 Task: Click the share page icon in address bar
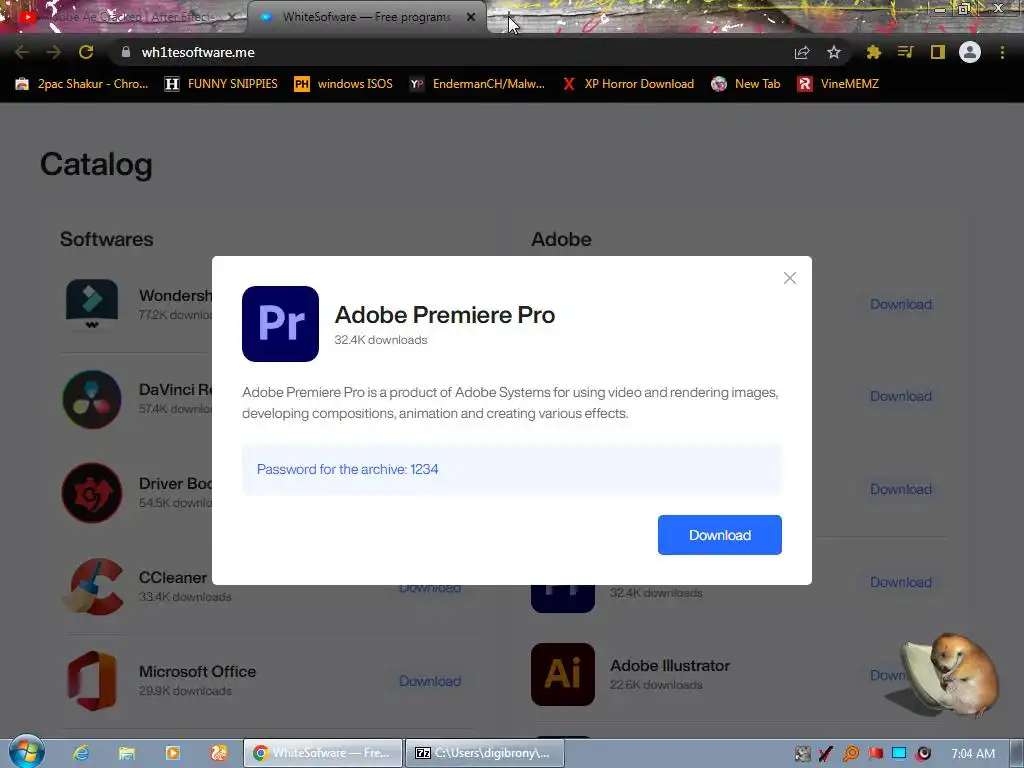coord(802,52)
